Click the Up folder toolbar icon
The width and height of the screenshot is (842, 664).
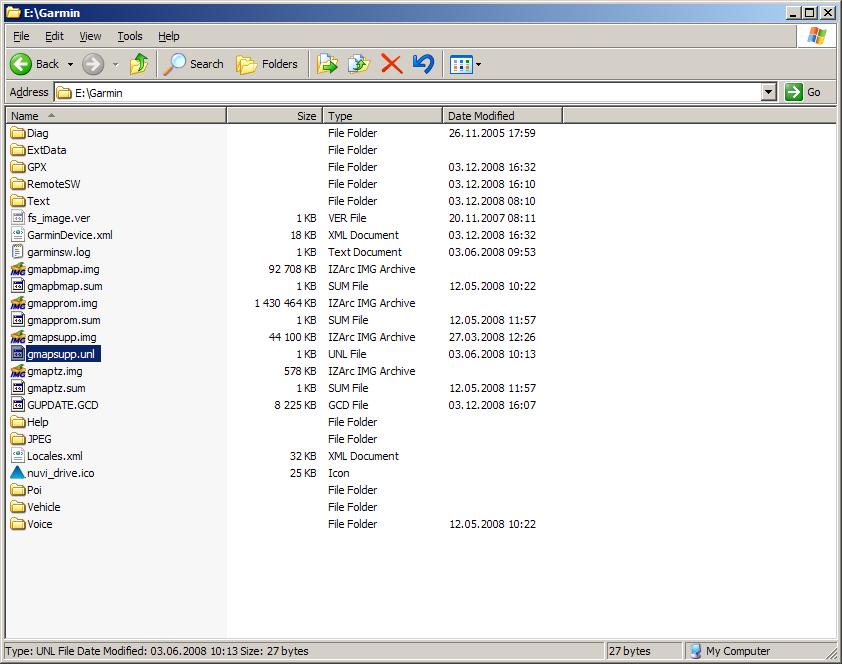(139, 64)
